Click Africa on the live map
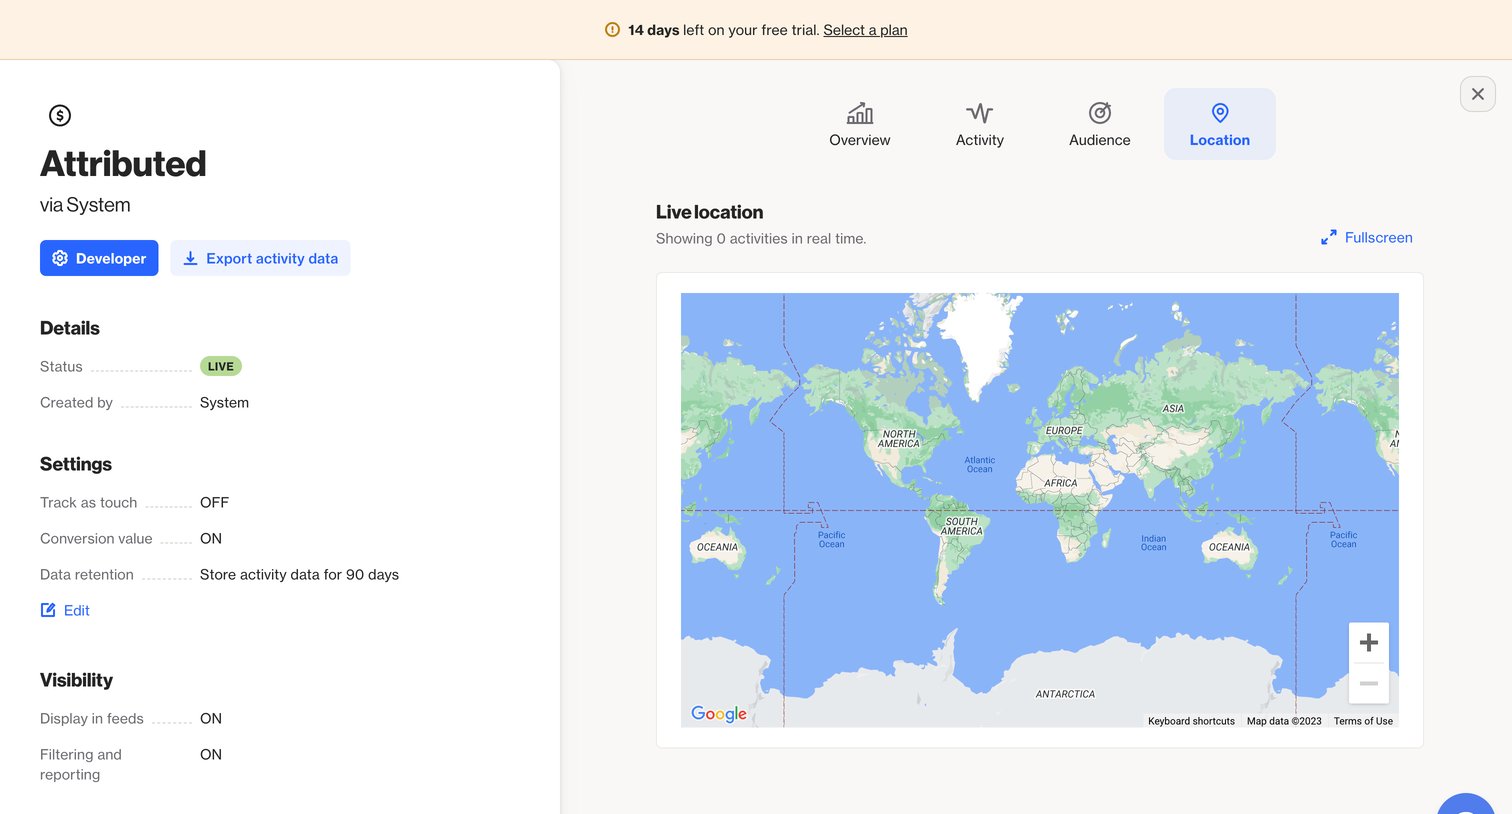Screen dimensions: 1512x814 pos(1061,483)
